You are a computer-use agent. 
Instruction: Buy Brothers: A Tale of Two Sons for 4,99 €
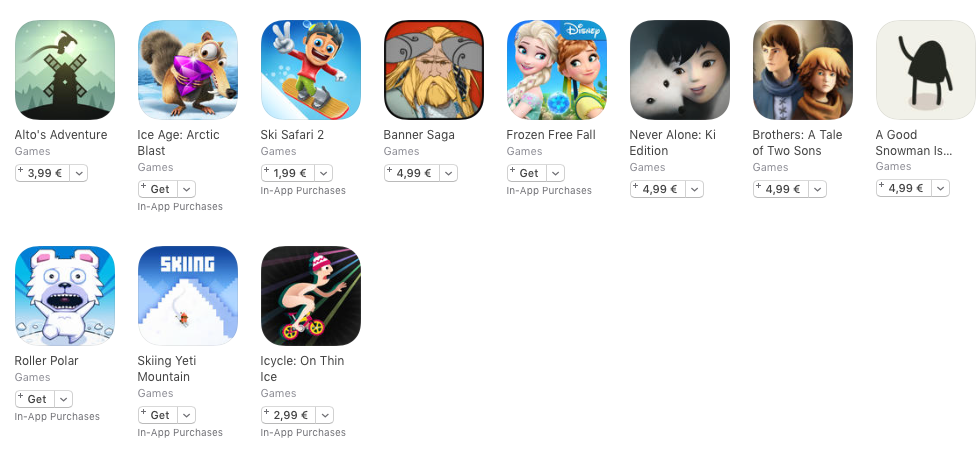(x=781, y=189)
